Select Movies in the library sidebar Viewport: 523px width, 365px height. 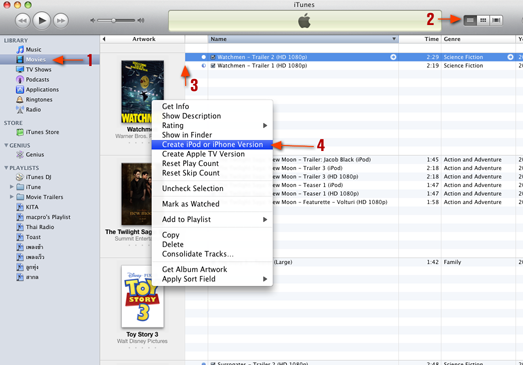pyautogui.click(x=35, y=59)
